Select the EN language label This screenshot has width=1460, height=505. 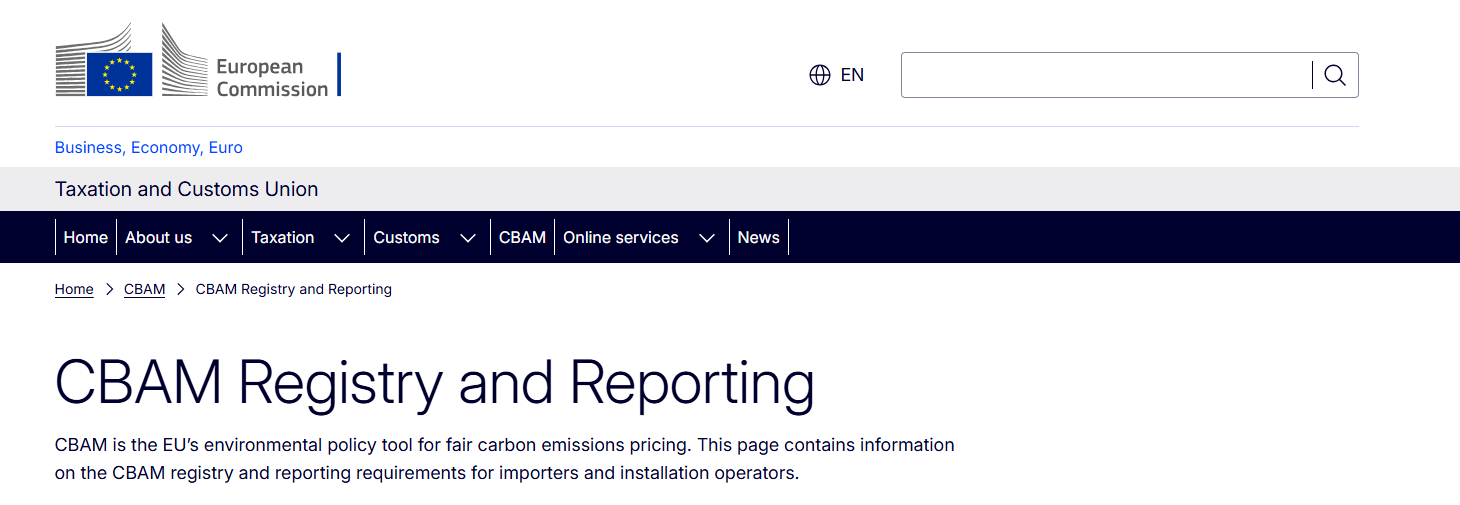pyautogui.click(x=852, y=75)
